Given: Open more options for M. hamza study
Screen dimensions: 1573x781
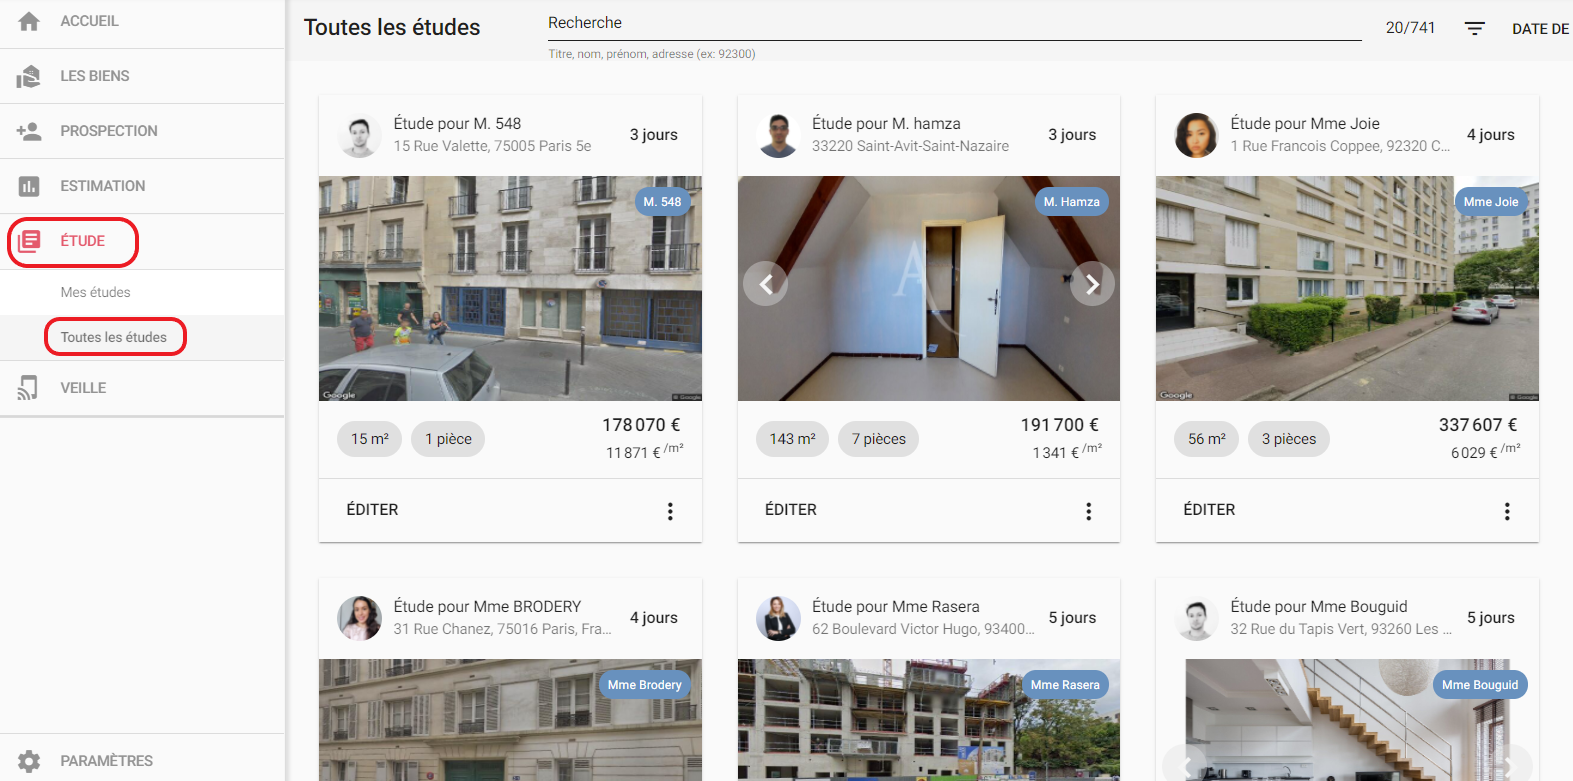Looking at the screenshot, I should 1089,511.
